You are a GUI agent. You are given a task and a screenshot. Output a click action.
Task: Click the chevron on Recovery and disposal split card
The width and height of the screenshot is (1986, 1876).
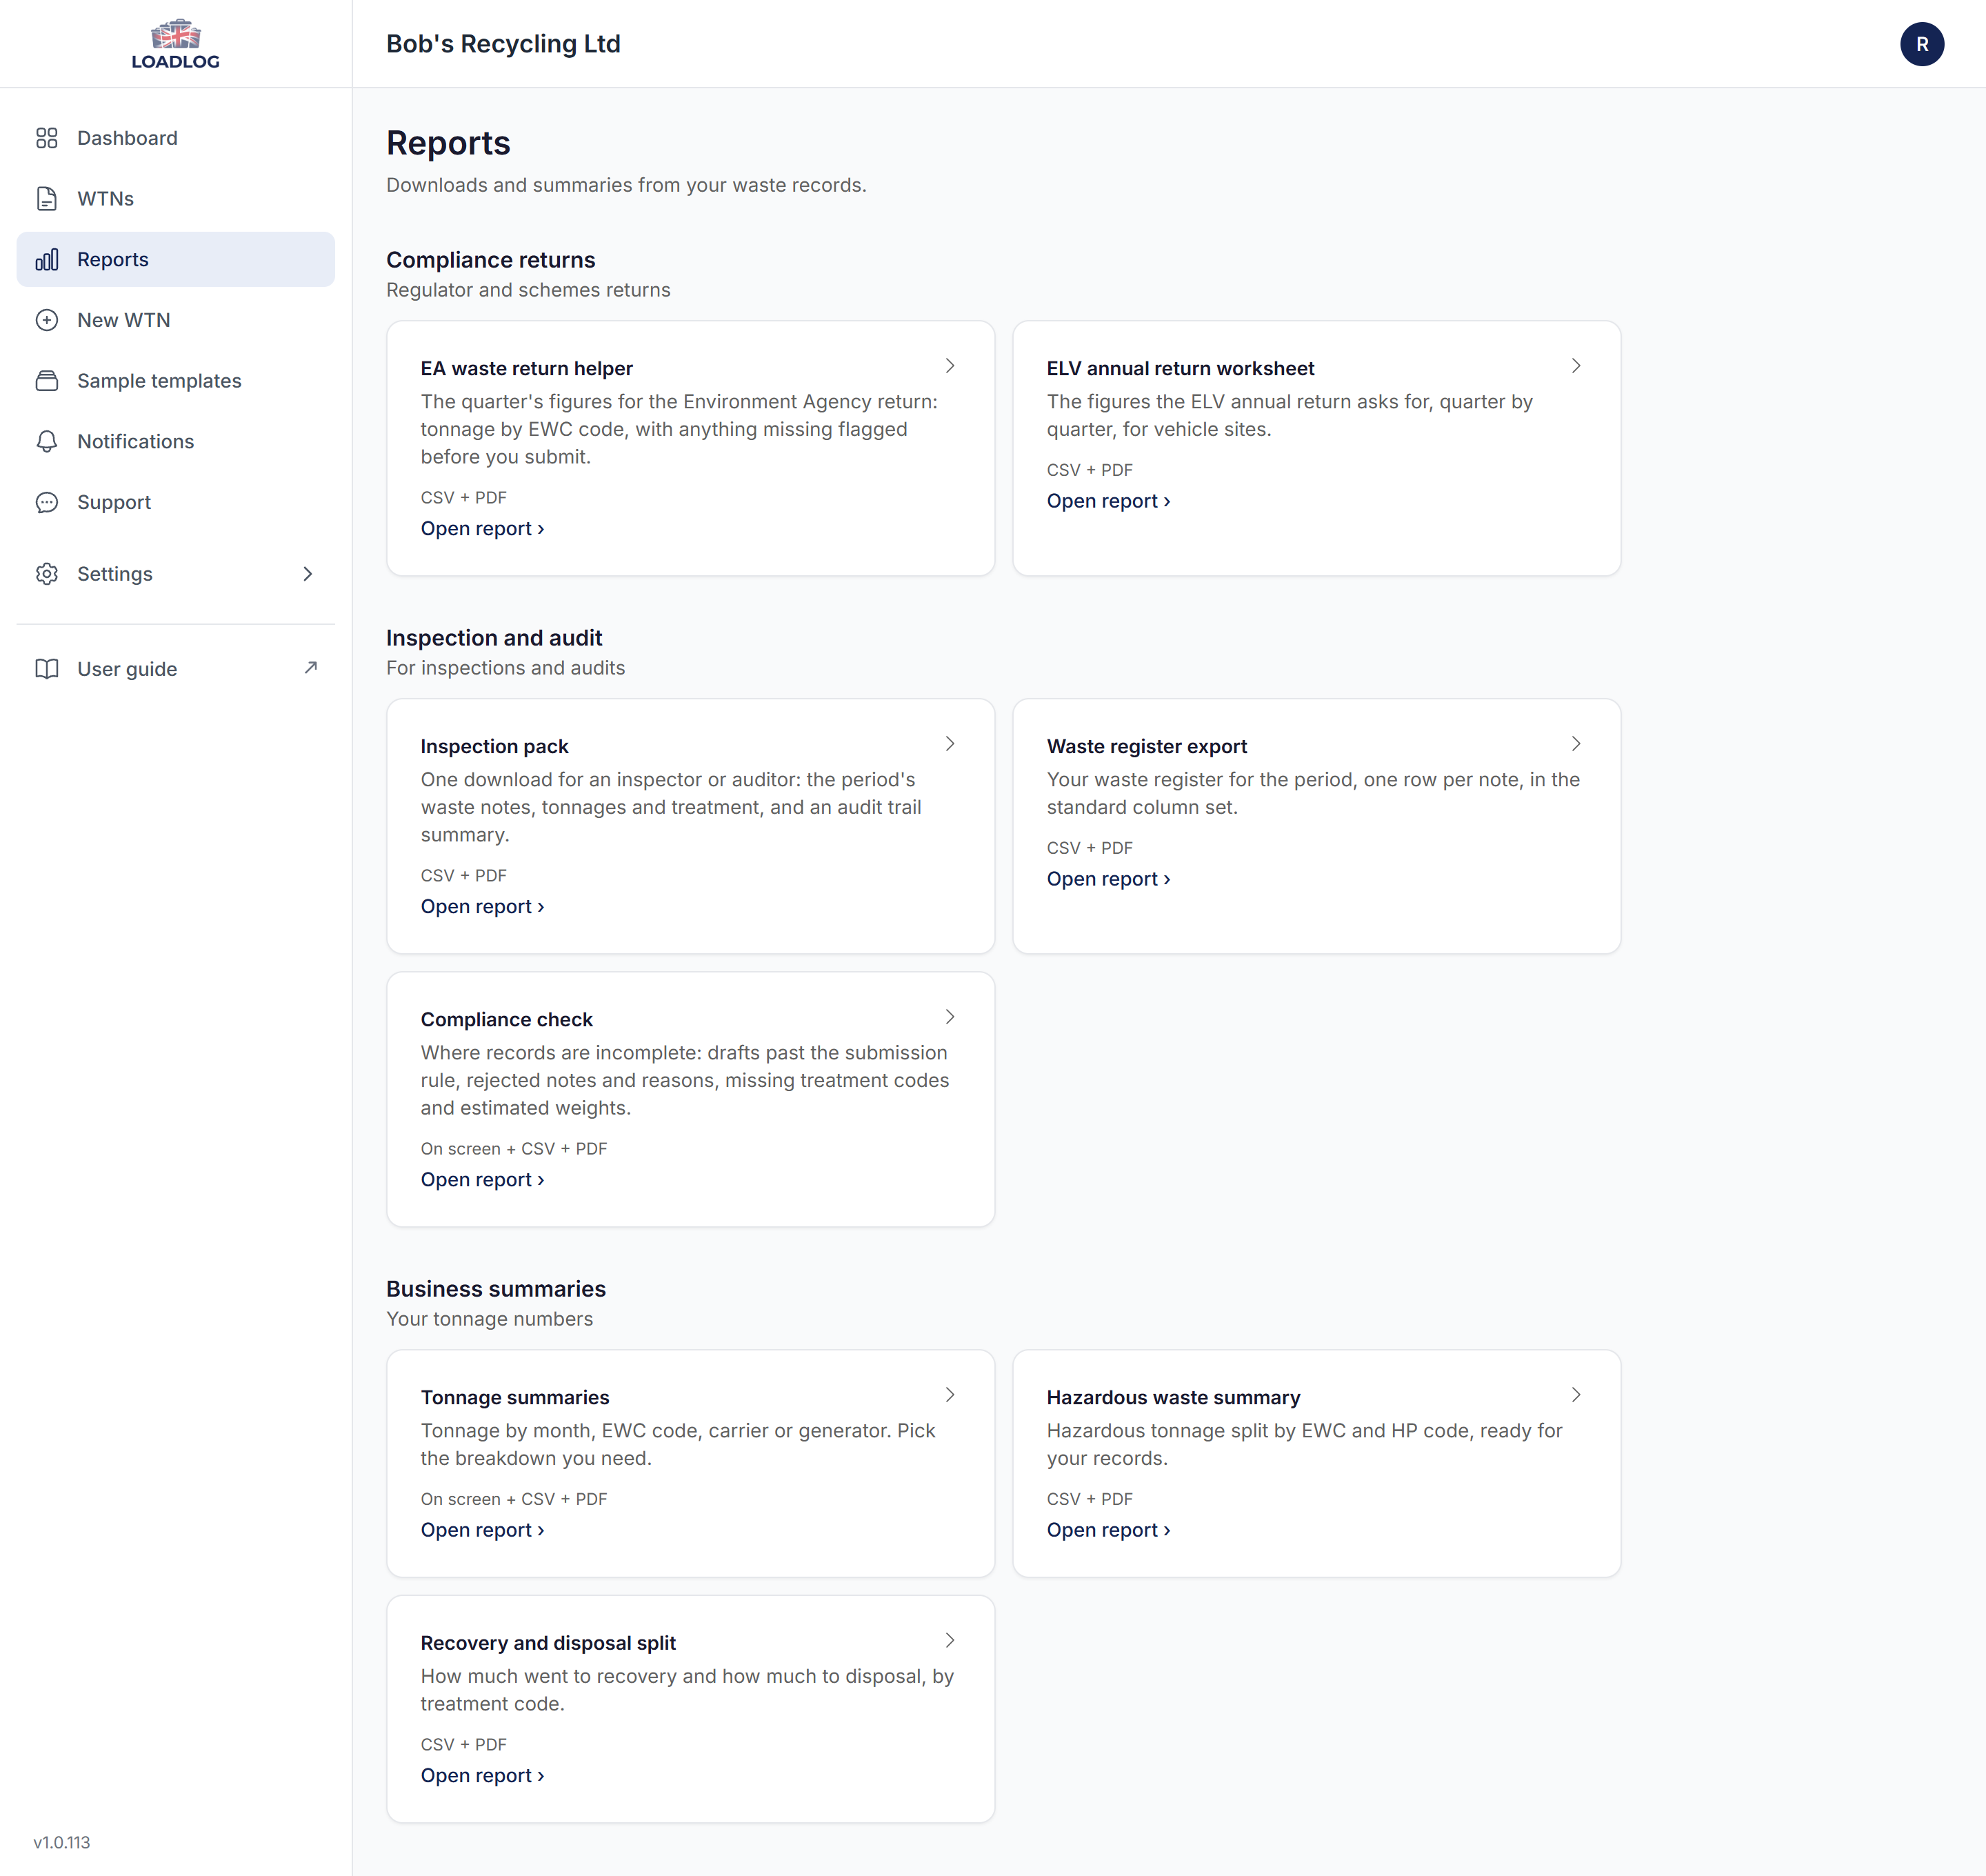[x=950, y=1640]
